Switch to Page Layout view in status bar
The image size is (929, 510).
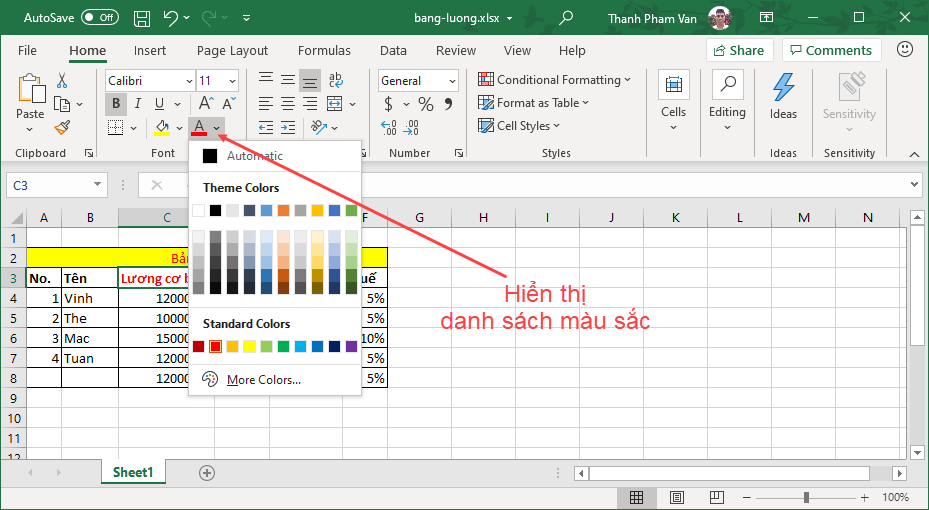tap(677, 497)
